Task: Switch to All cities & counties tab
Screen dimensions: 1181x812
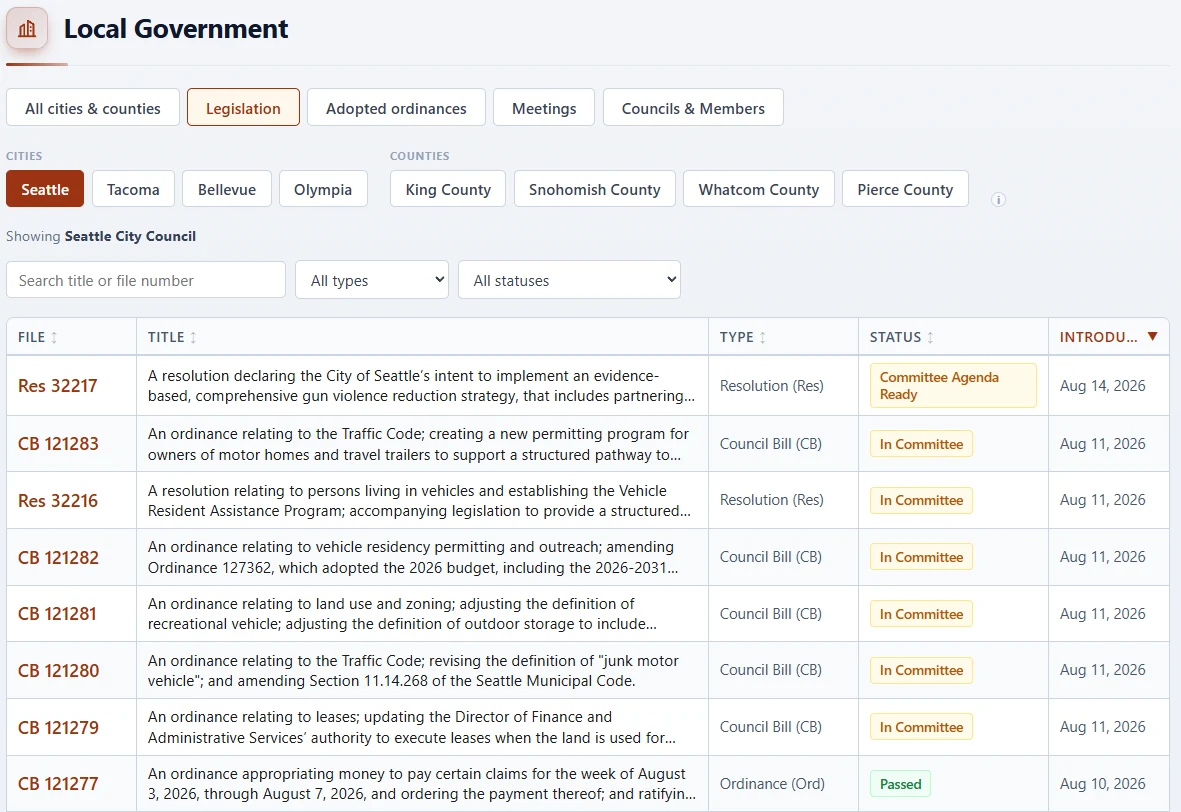Action: click(93, 108)
